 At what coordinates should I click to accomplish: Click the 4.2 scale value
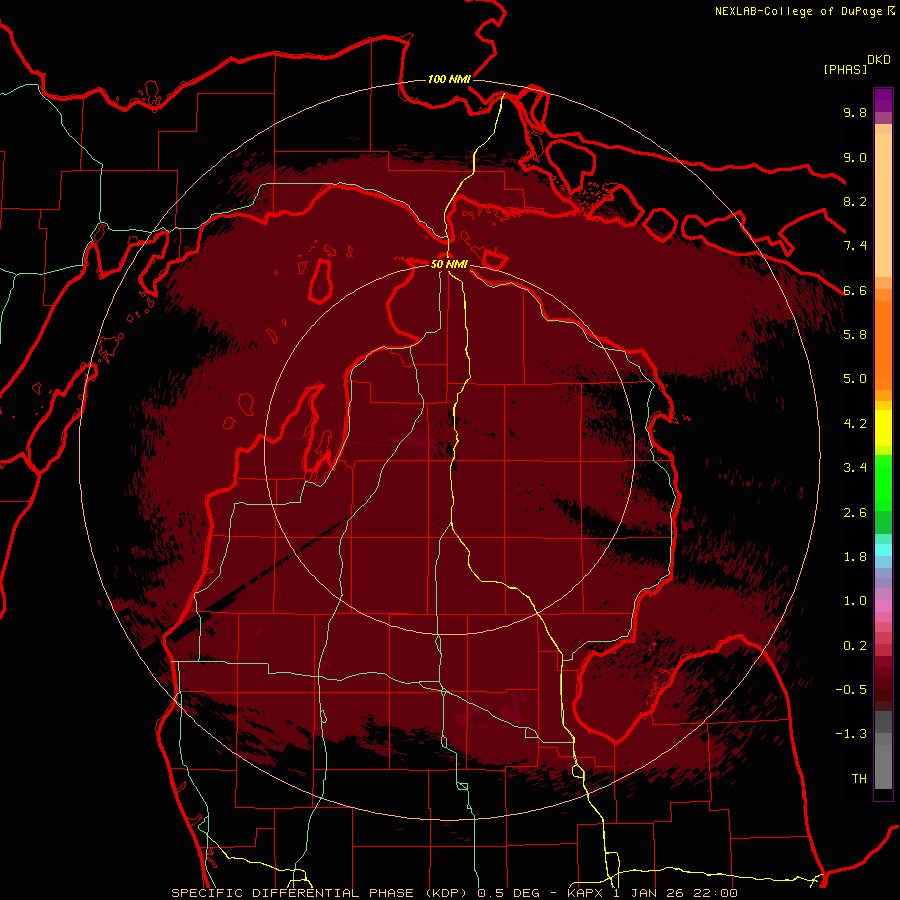[855, 424]
